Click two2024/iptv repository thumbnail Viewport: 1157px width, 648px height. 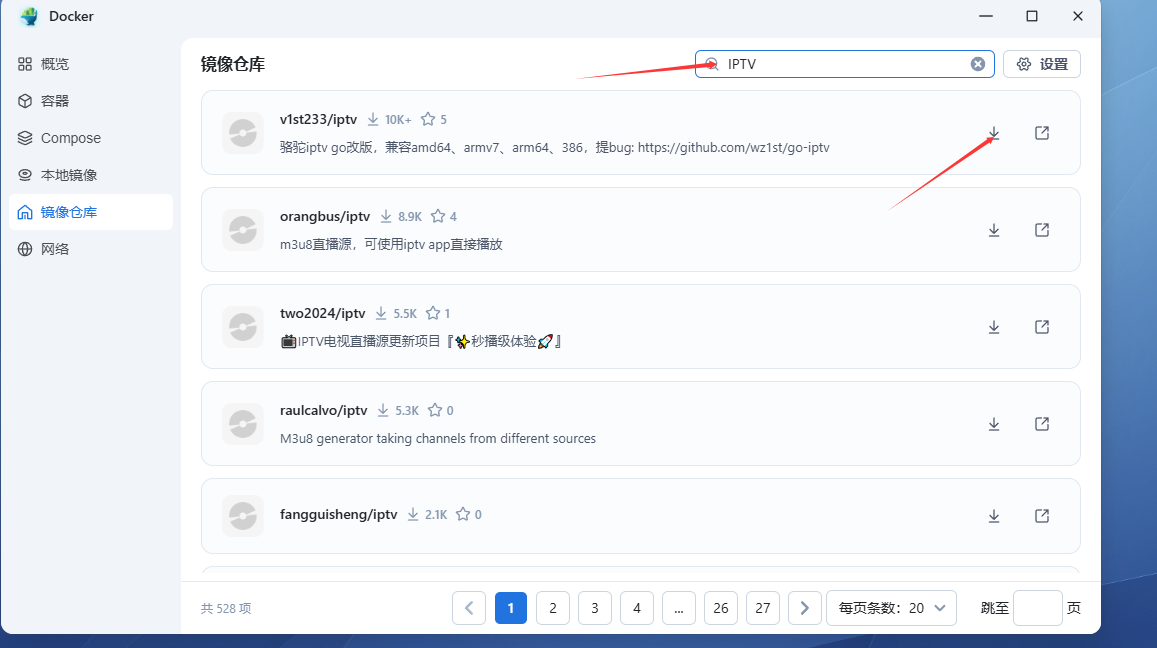243,327
